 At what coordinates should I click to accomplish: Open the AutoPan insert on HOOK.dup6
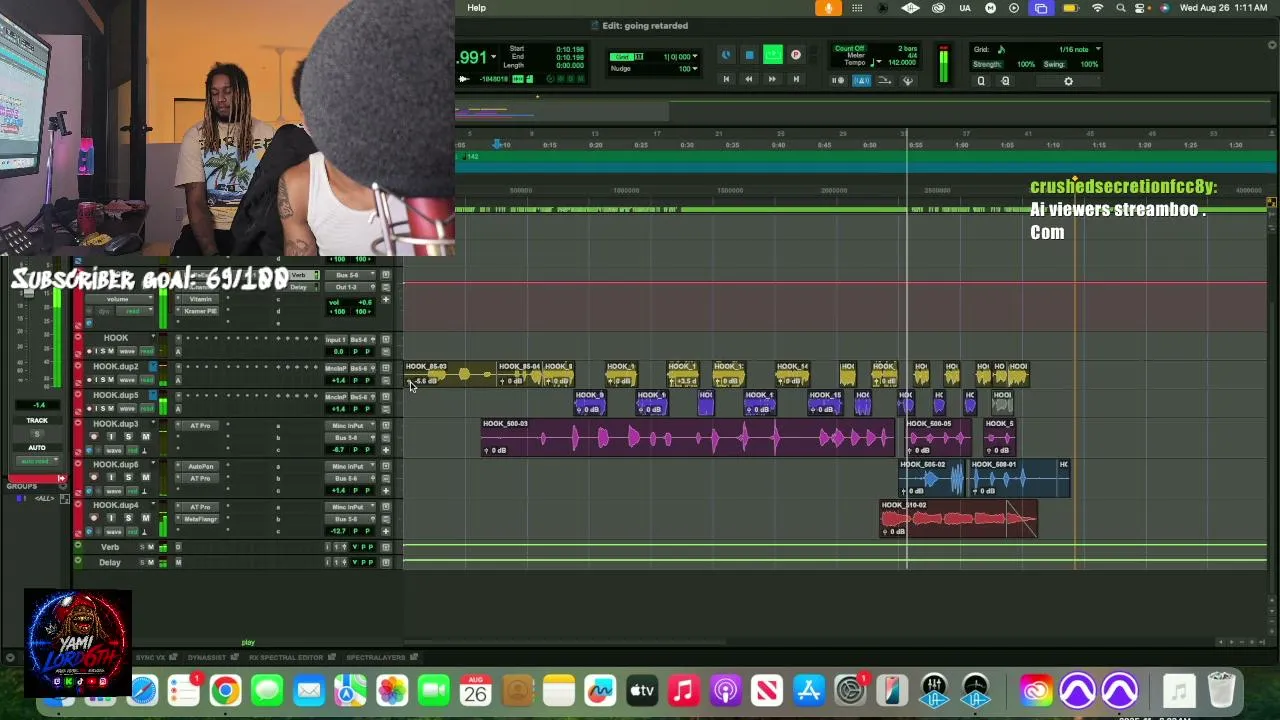pyautogui.click(x=200, y=466)
